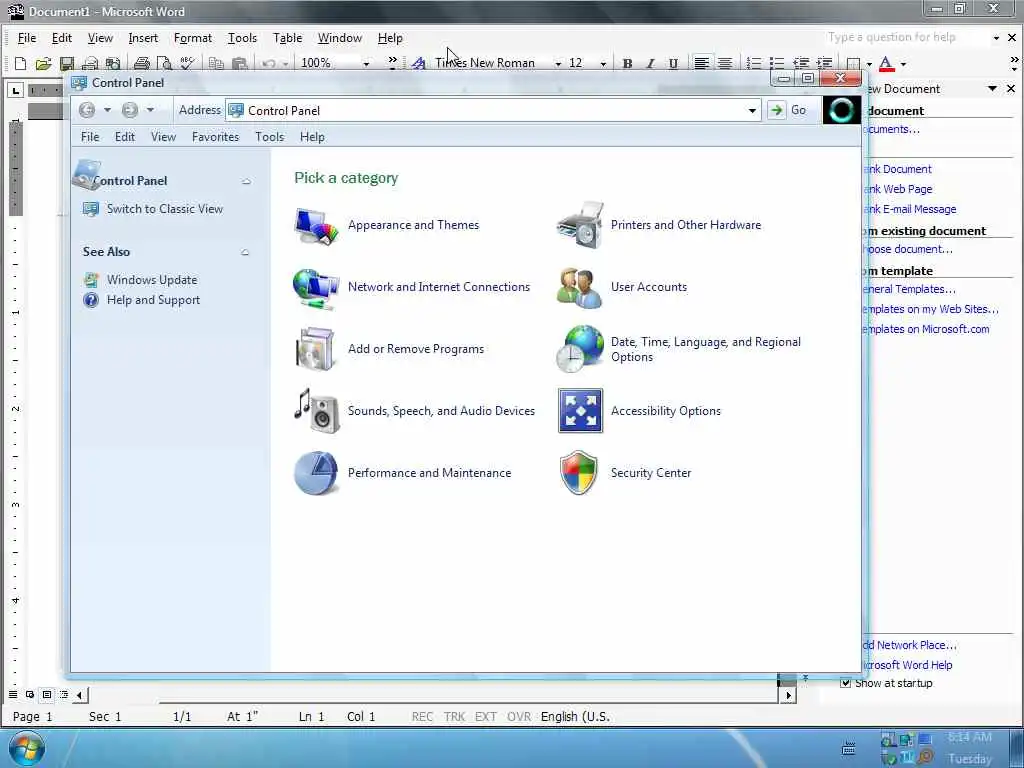Toggle bulleted list in Word toolbar

point(776,63)
